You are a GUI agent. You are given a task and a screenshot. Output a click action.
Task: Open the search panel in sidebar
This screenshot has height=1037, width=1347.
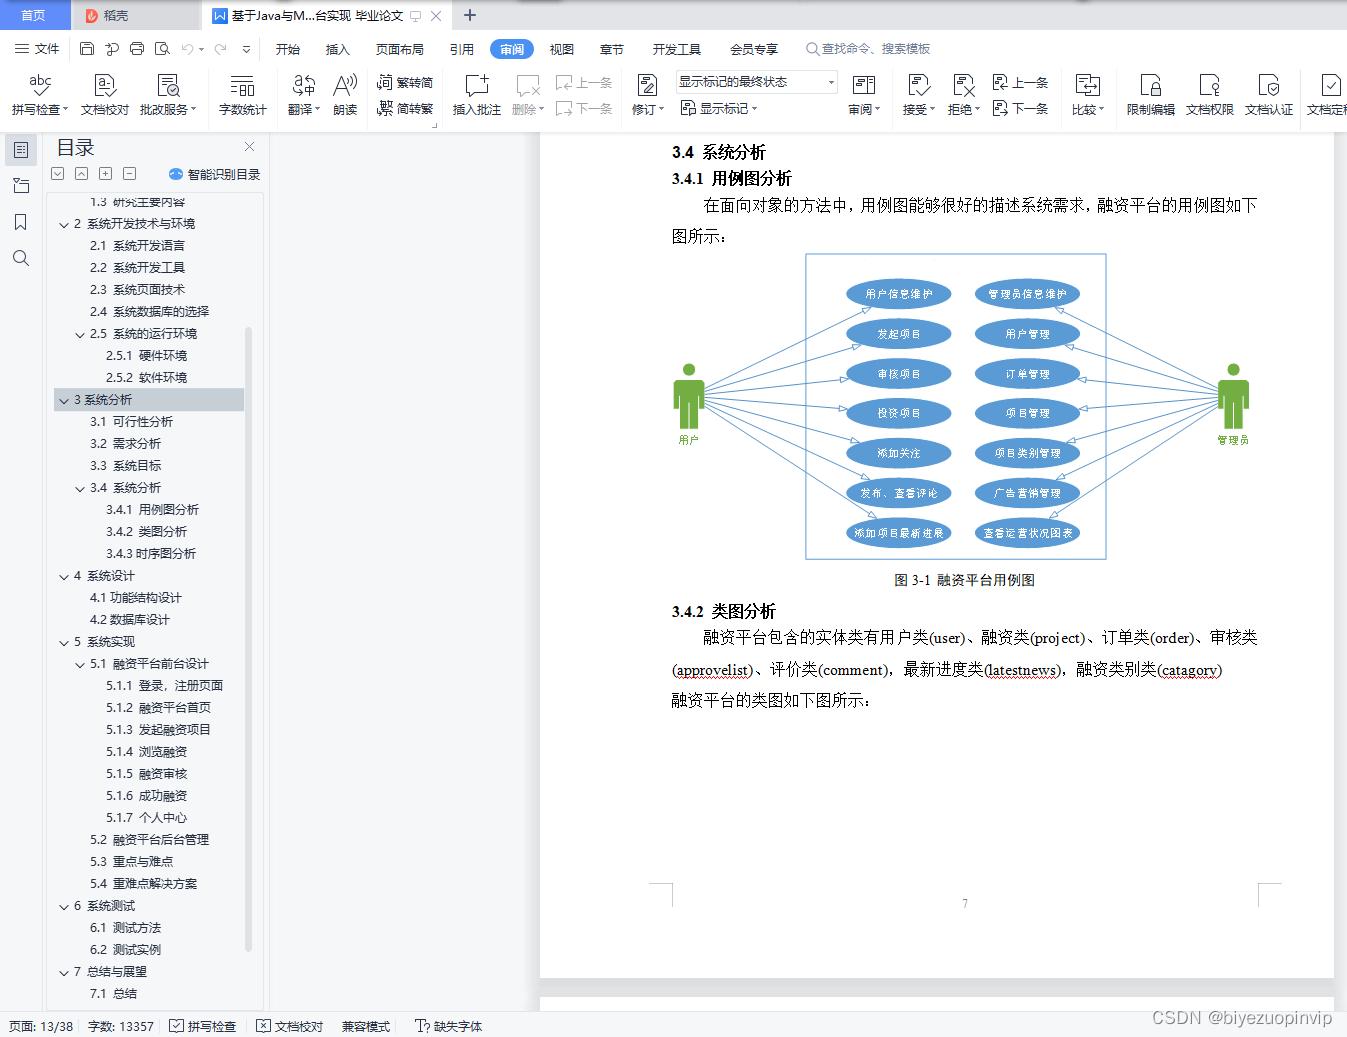click(21, 258)
